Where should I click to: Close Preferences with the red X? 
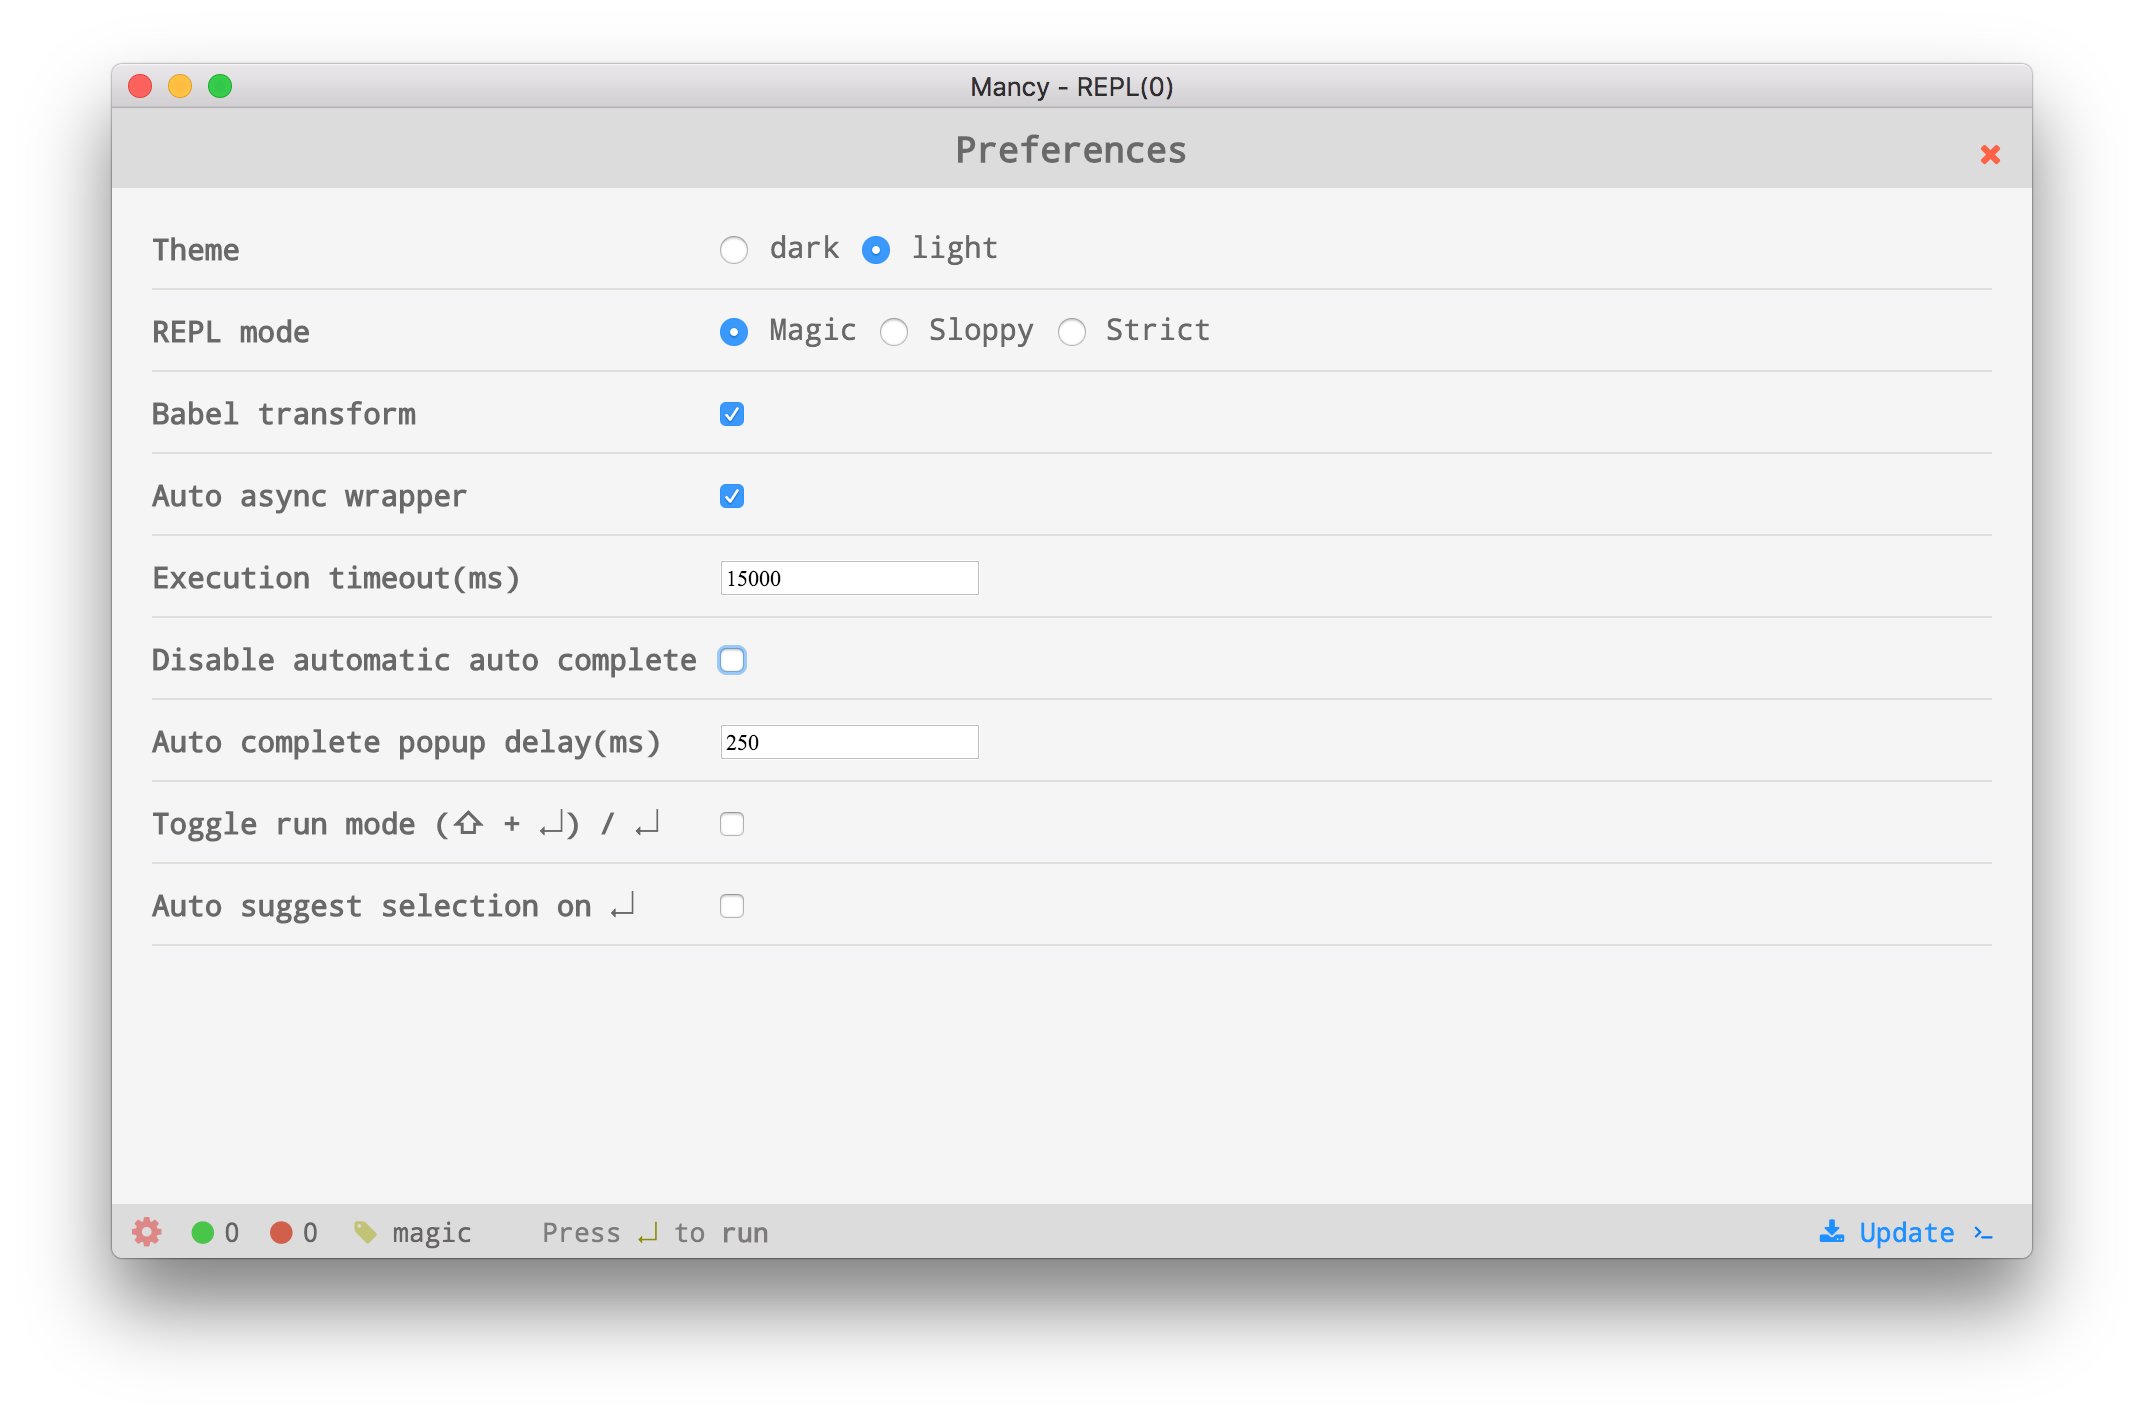(1990, 154)
